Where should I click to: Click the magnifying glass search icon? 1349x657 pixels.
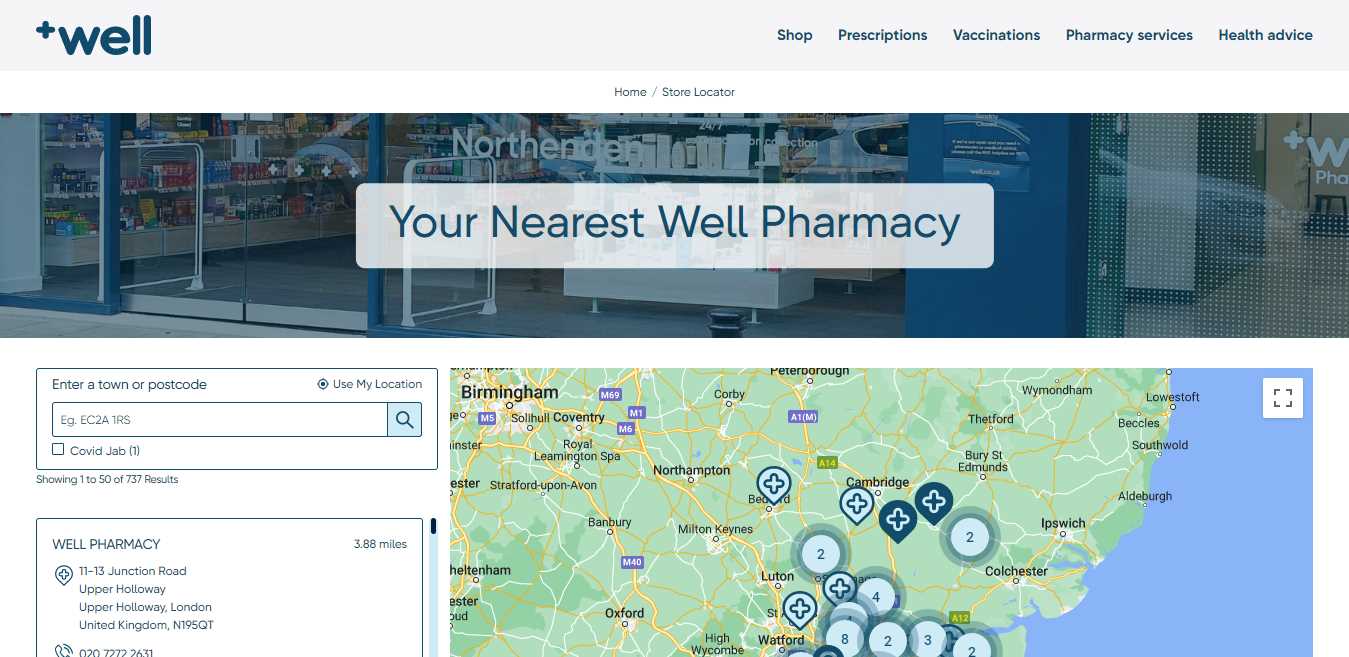pos(404,420)
